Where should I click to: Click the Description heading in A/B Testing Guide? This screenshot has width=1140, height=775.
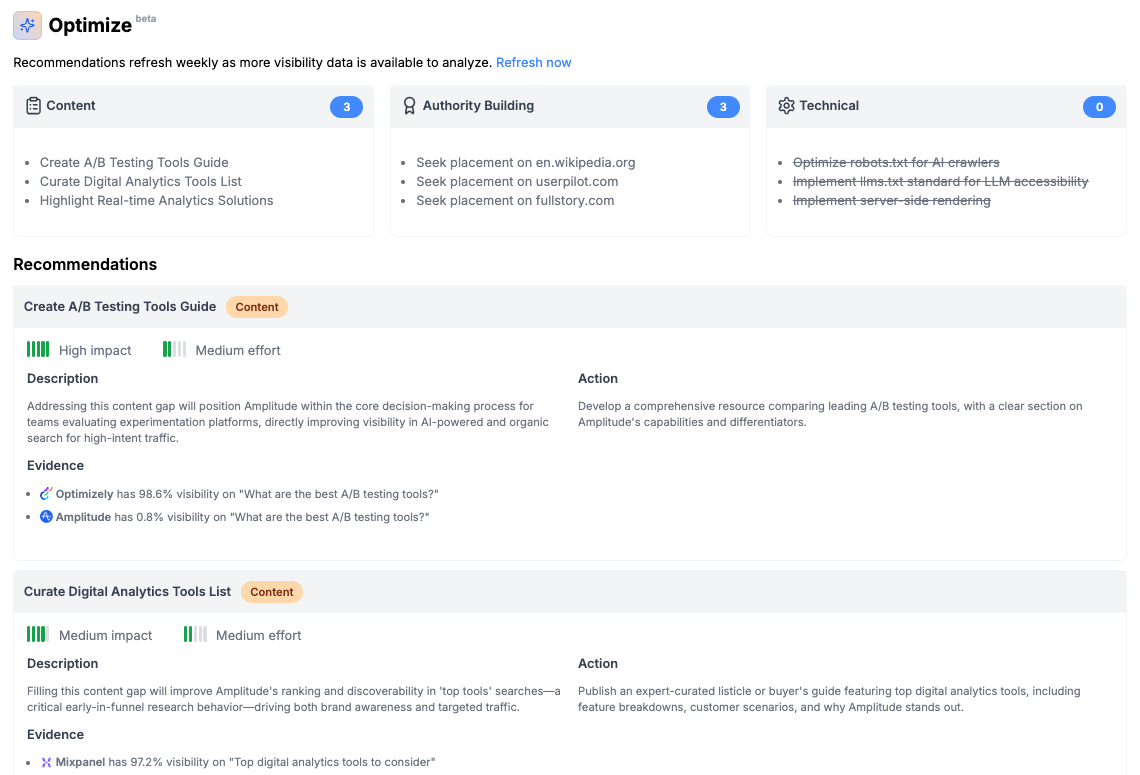pos(63,379)
